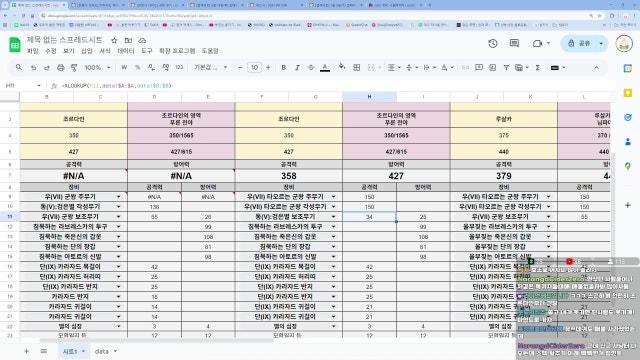Open the cell borders tool
The width and height of the screenshot is (640, 360).
(356, 67)
